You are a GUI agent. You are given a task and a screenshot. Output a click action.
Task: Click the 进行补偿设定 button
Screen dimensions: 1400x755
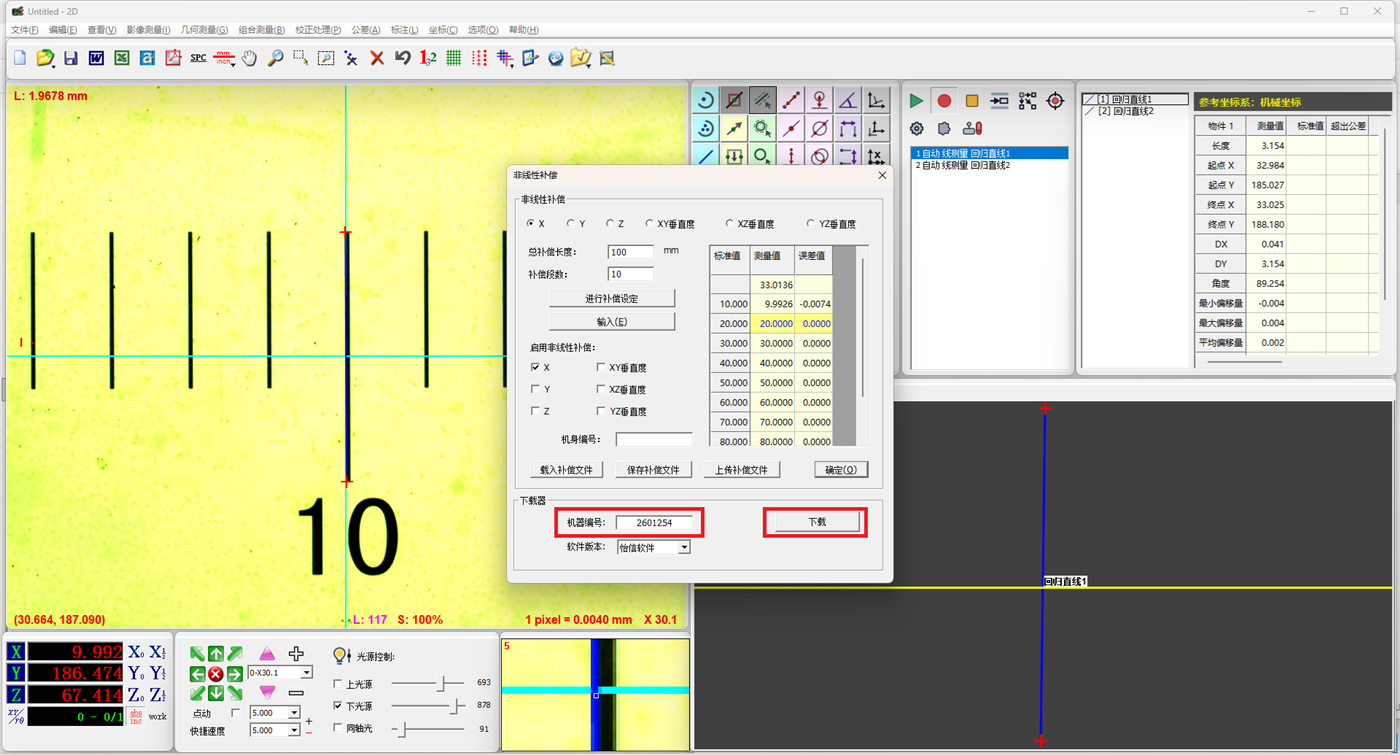point(612,298)
